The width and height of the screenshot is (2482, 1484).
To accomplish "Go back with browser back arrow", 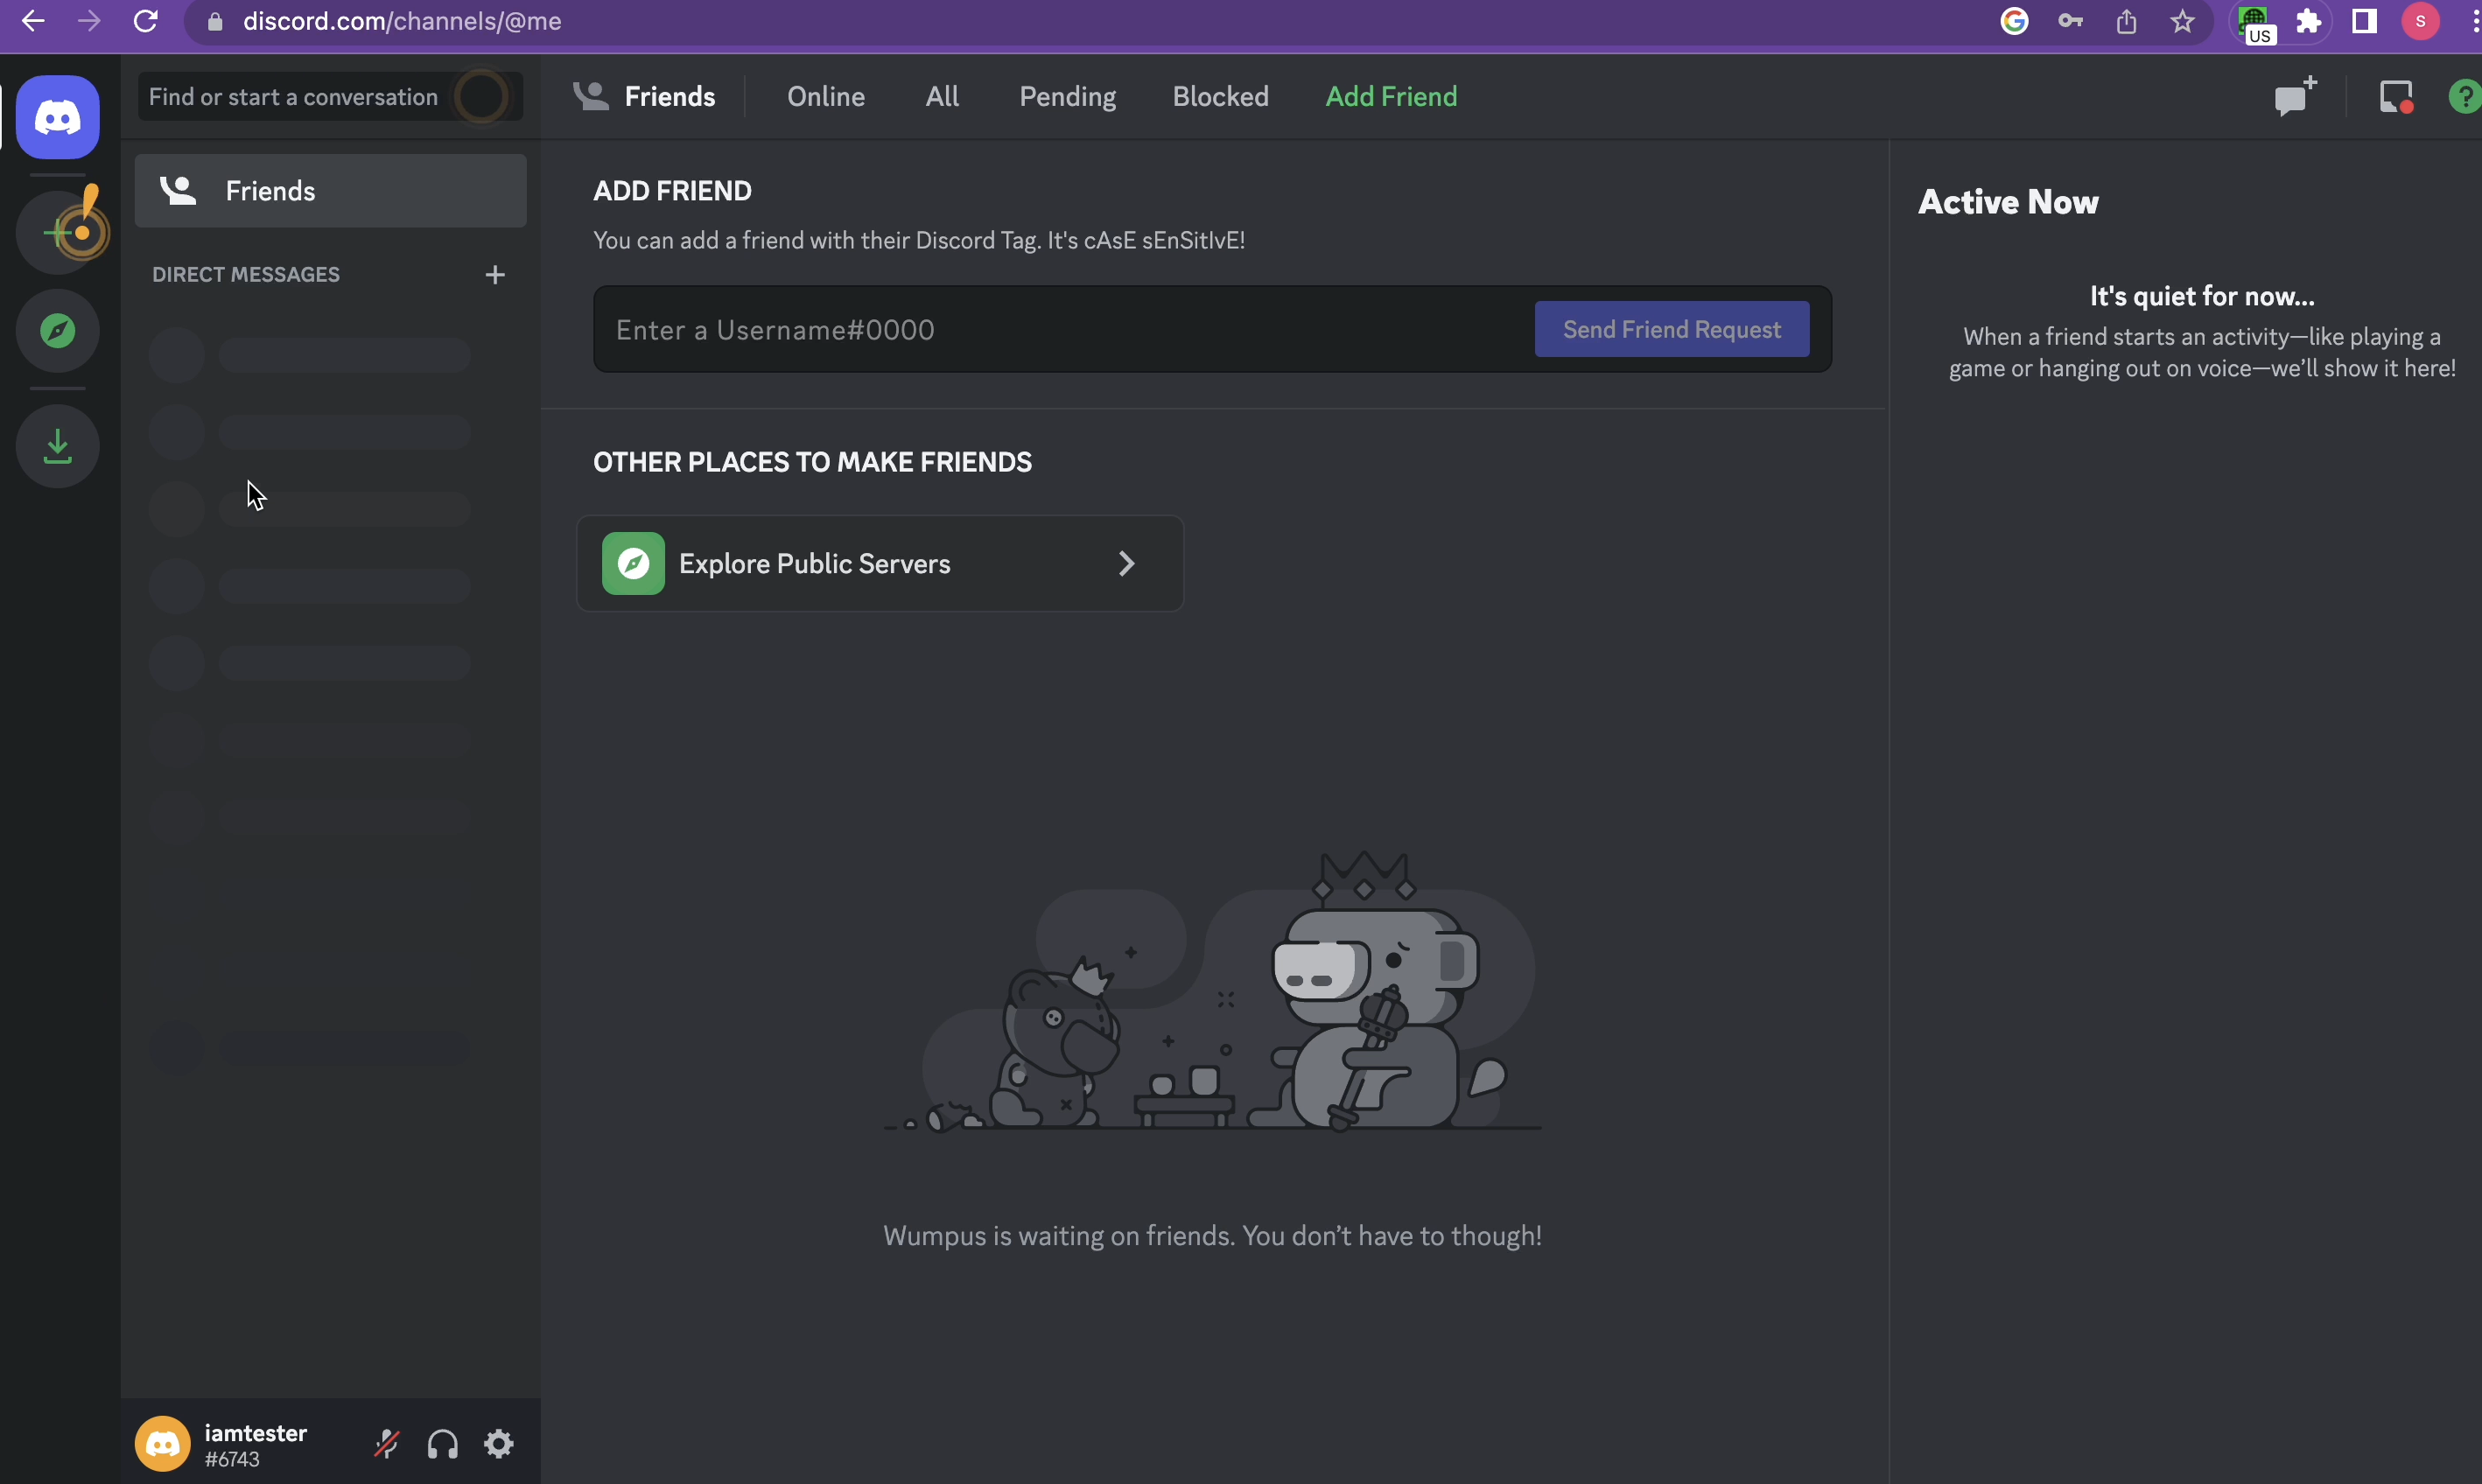I will pyautogui.click(x=33, y=21).
